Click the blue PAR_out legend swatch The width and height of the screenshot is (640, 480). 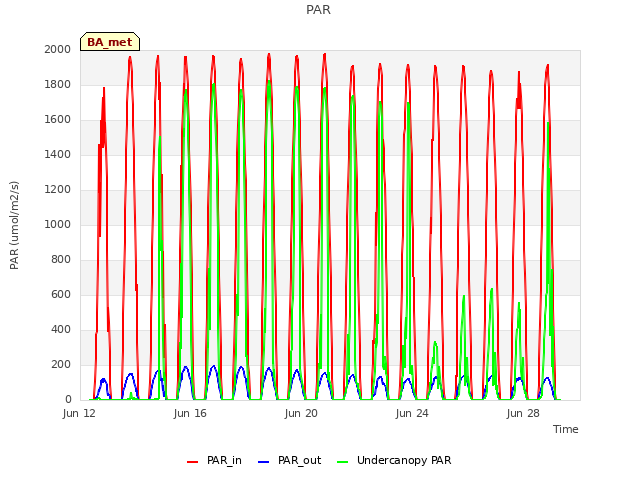pyautogui.click(x=264, y=462)
